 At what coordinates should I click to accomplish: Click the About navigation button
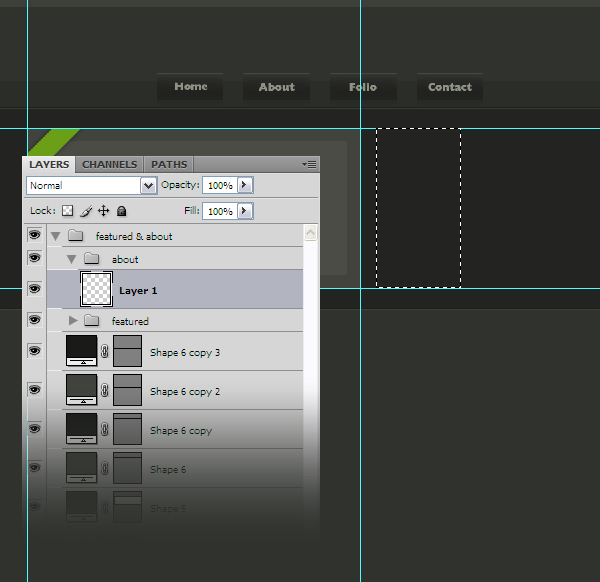[x=276, y=87]
